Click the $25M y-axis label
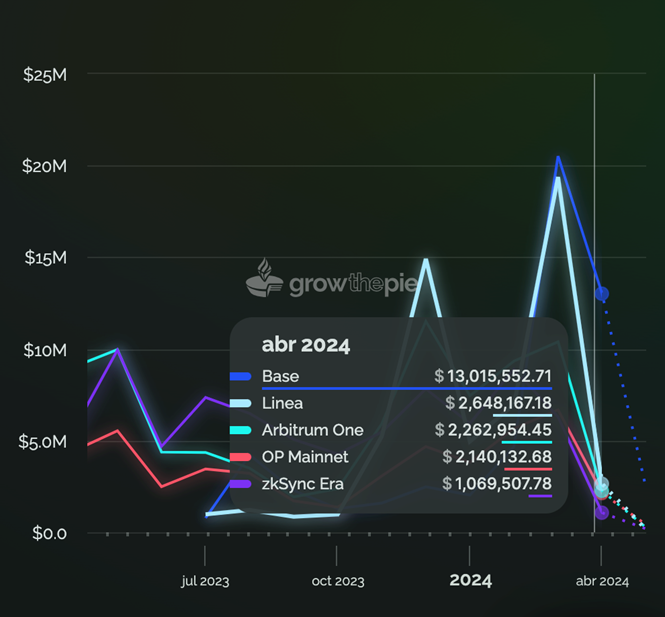The height and width of the screenshot is (617, 665). click(x=45, y=75)
